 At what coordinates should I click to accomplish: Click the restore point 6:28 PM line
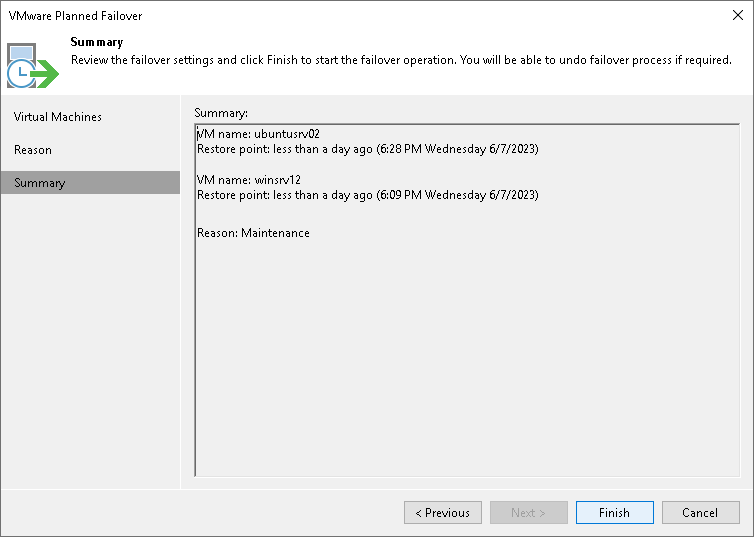(368, 149)
